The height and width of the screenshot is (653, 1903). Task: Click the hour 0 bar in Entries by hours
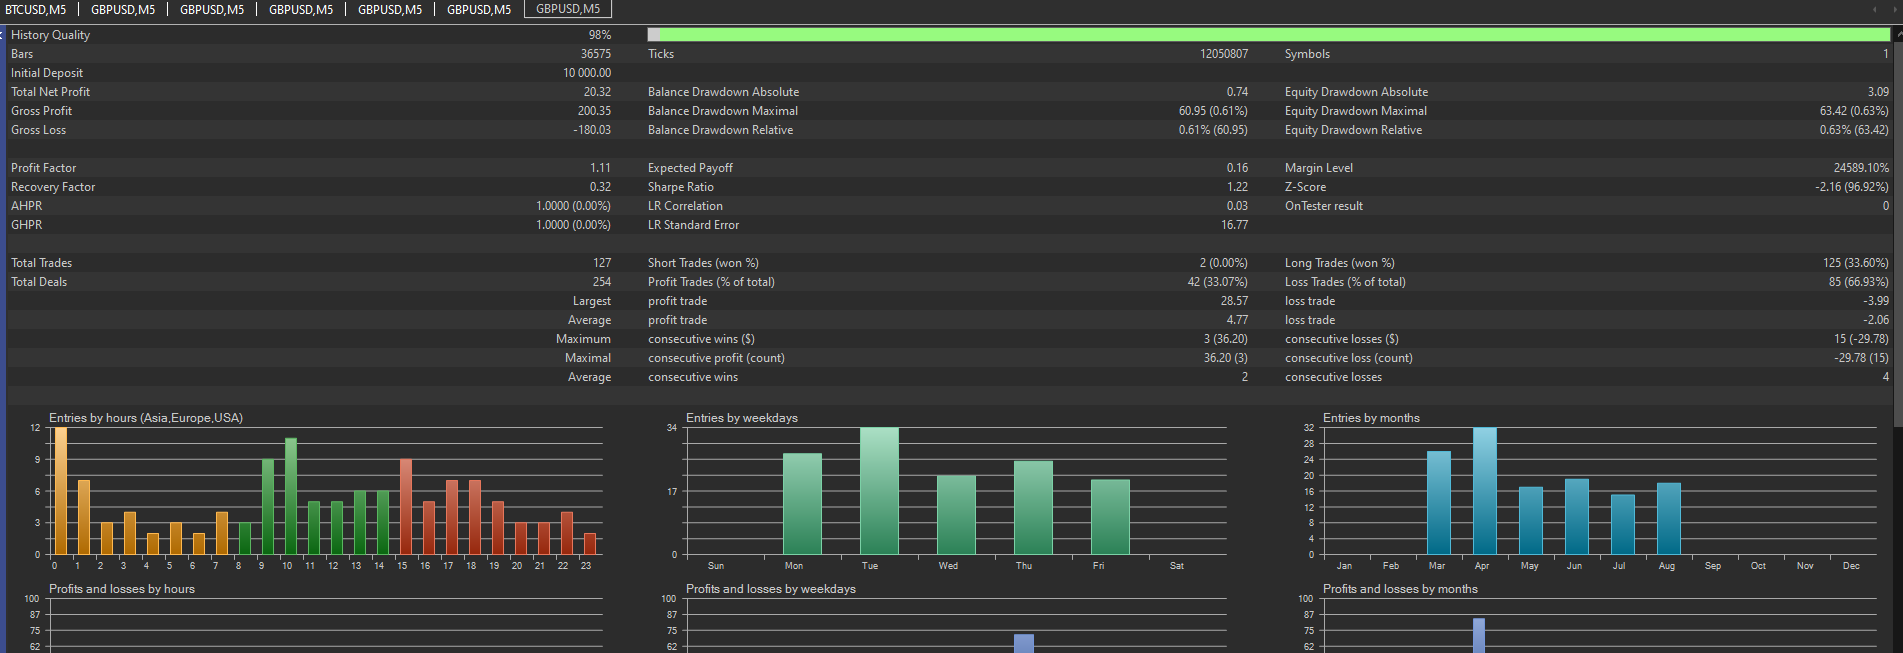(61, 491)
